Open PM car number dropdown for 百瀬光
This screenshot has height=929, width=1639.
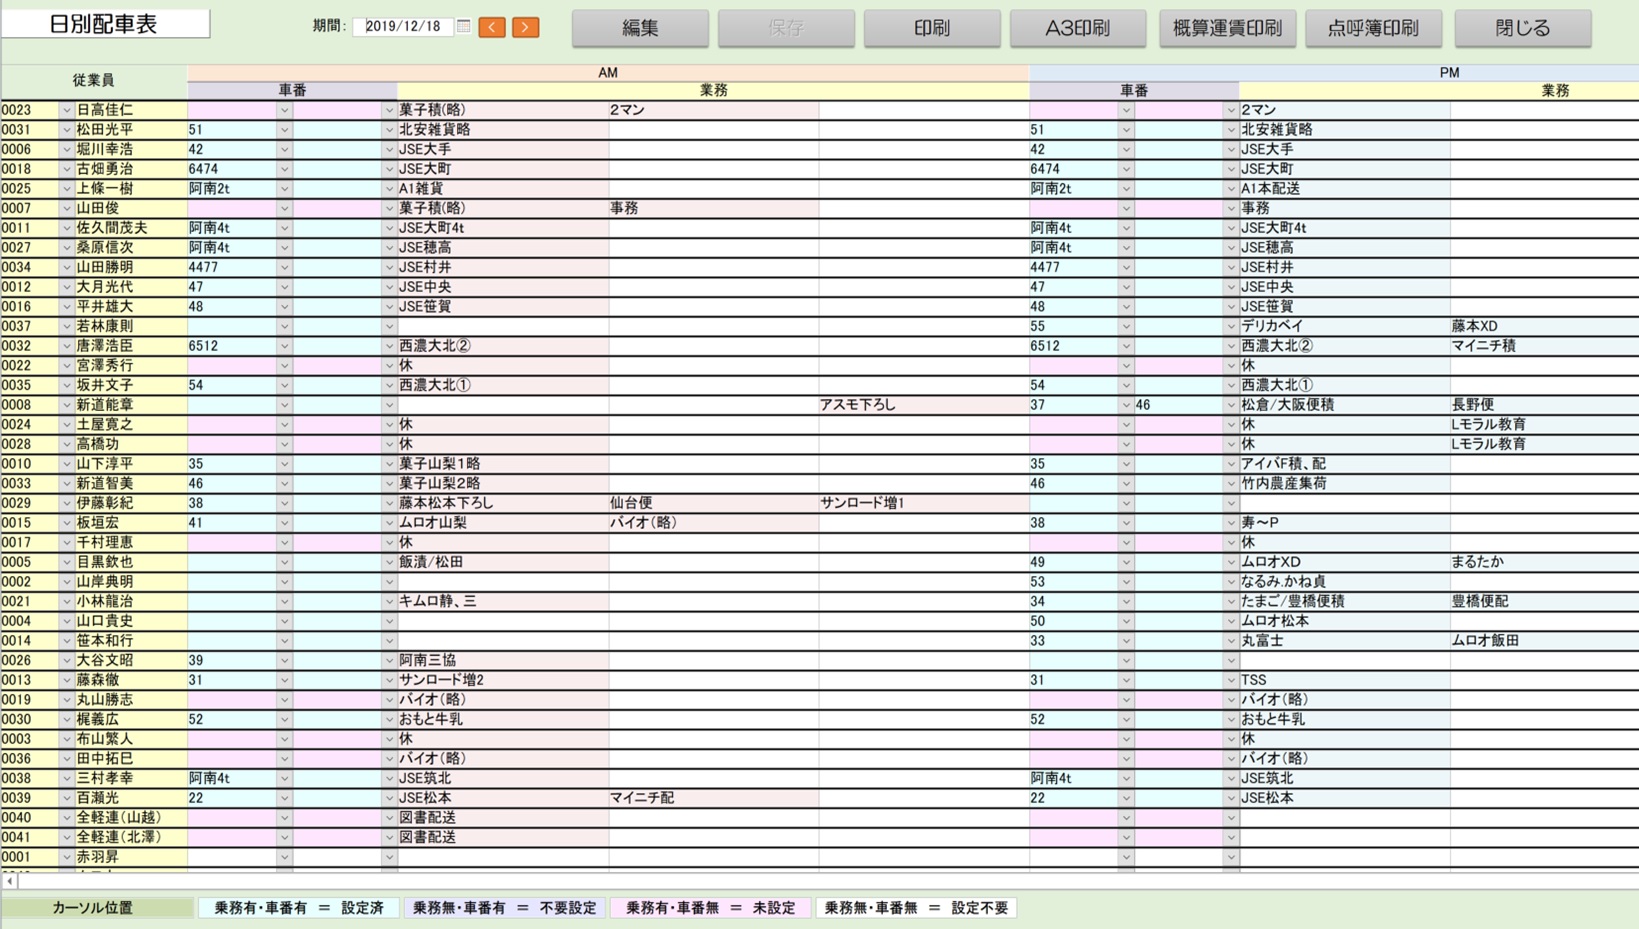coord(1126,798)
